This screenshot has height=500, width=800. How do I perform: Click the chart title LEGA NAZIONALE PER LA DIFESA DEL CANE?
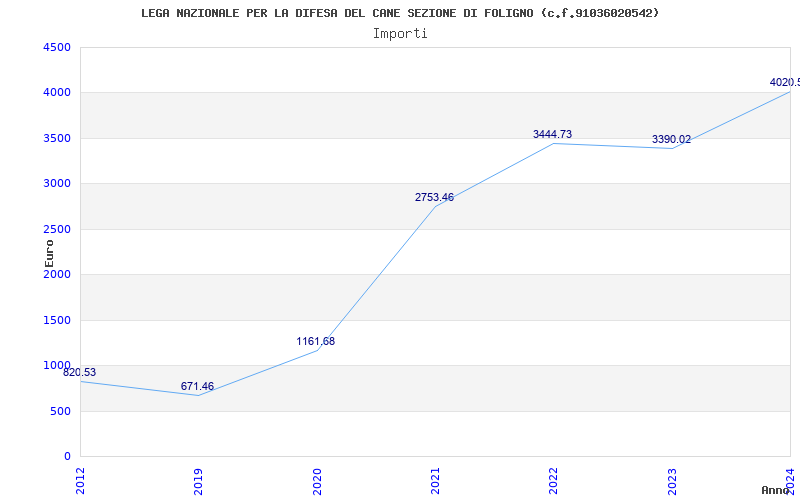400,13
